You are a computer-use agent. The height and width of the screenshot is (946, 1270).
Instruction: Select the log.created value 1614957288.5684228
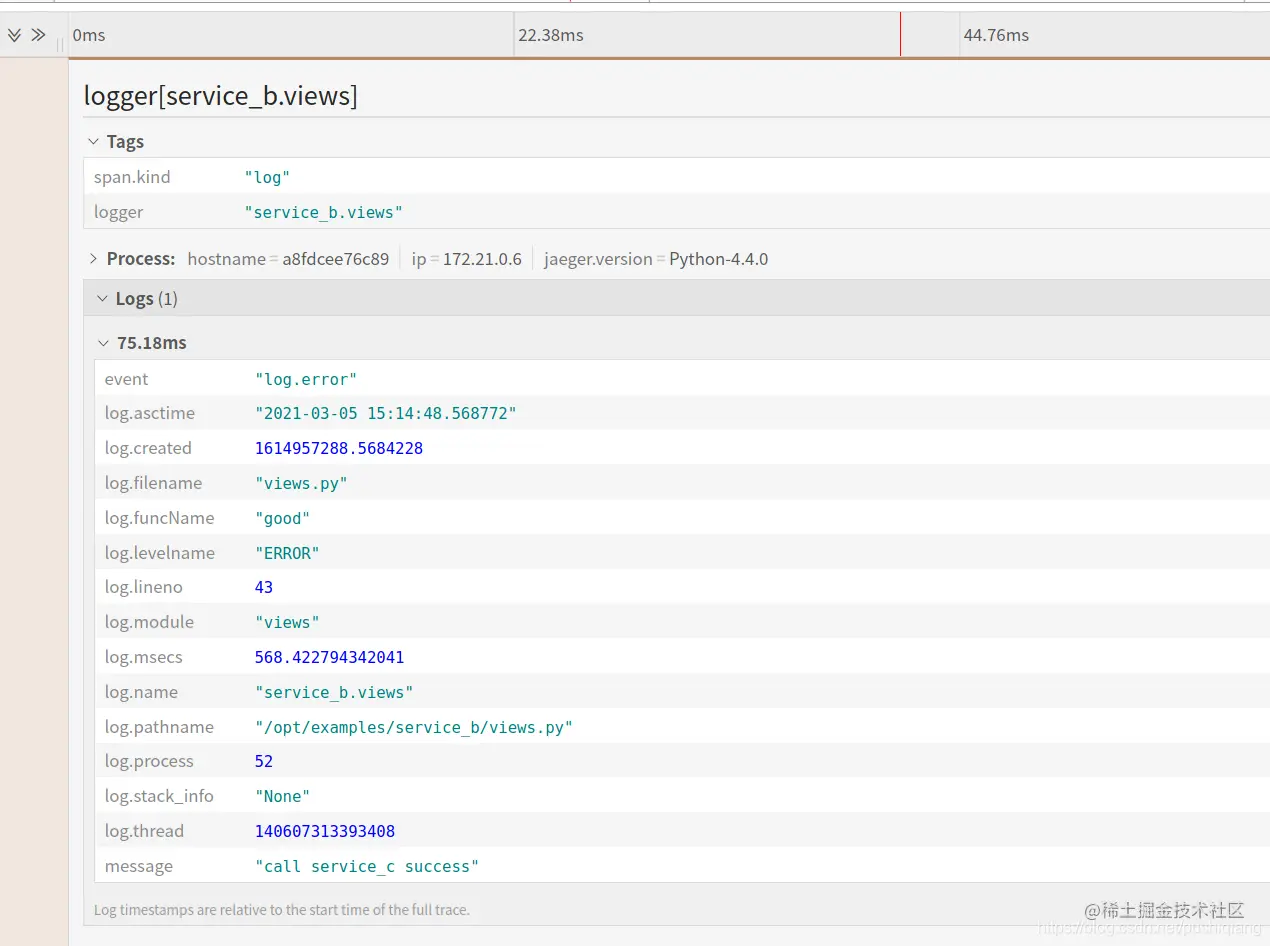click(x=339, y=449)
